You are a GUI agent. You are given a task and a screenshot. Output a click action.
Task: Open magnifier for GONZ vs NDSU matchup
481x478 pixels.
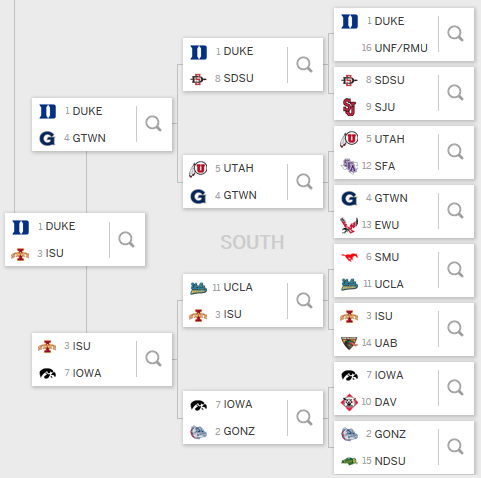(455, 447)
